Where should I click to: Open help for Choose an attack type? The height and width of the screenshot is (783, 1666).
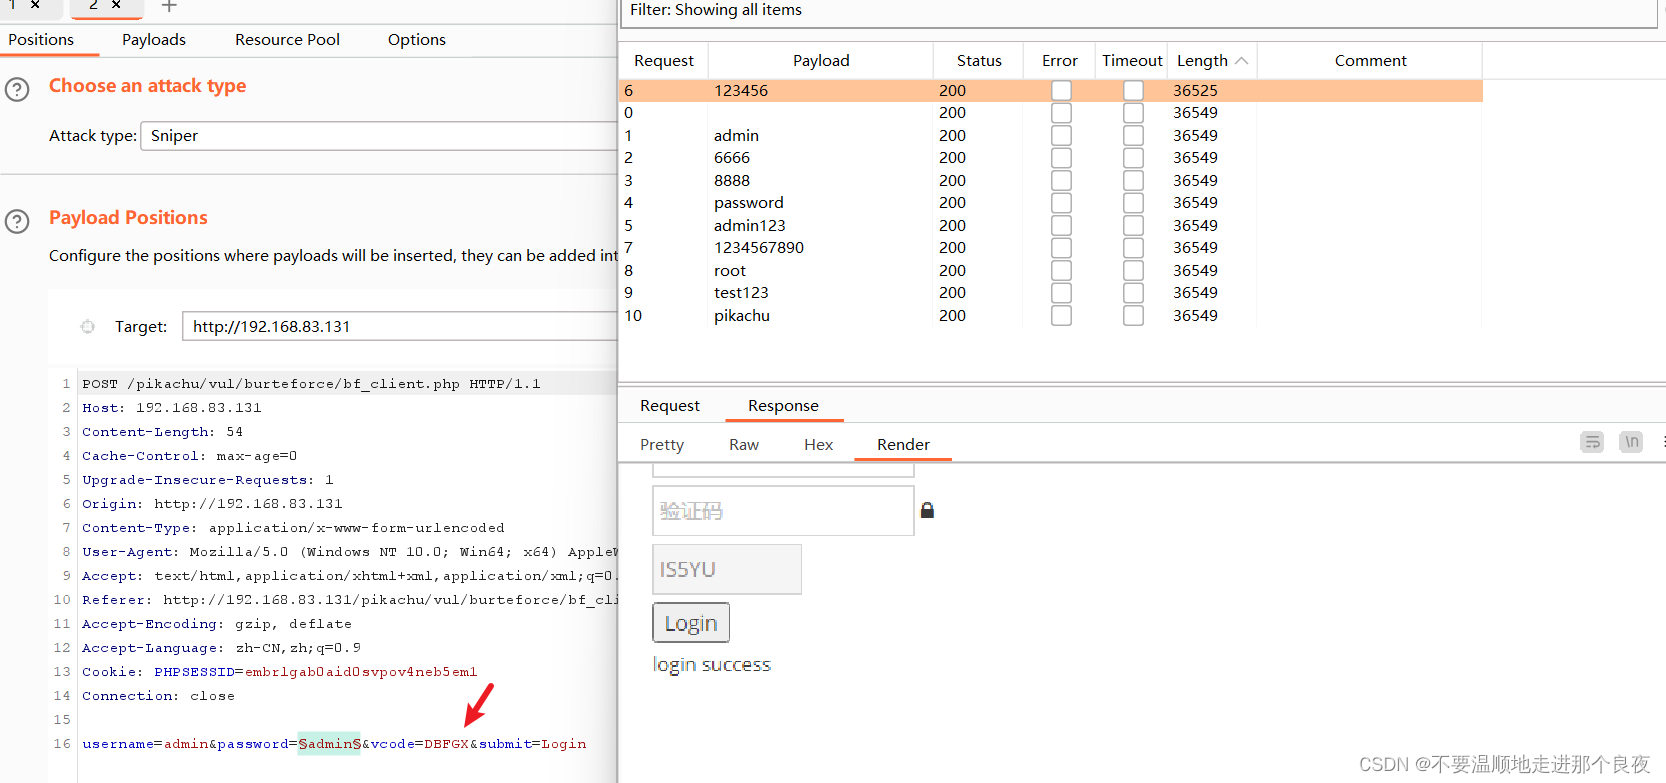point(17,90)
